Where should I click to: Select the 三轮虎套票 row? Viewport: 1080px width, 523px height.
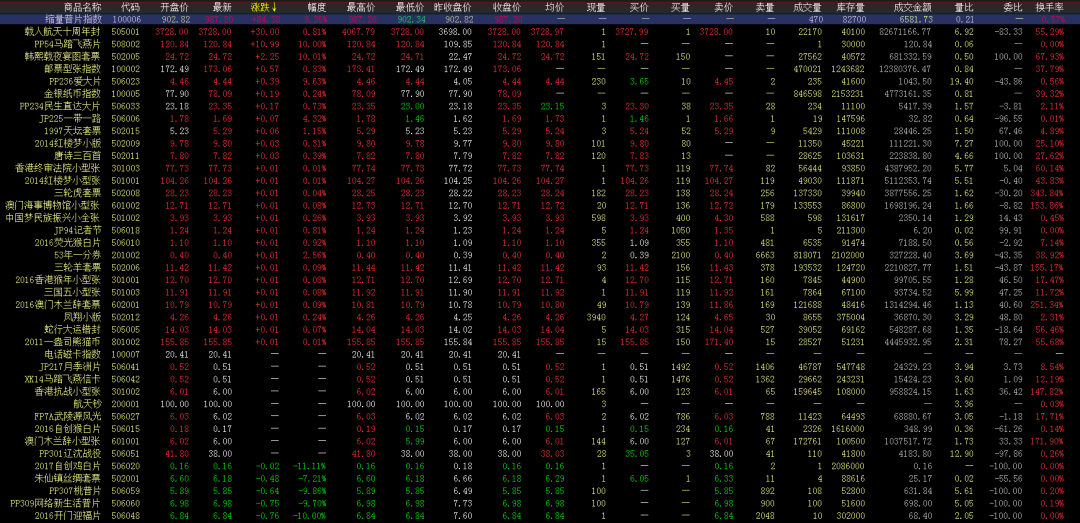point(540,192)
